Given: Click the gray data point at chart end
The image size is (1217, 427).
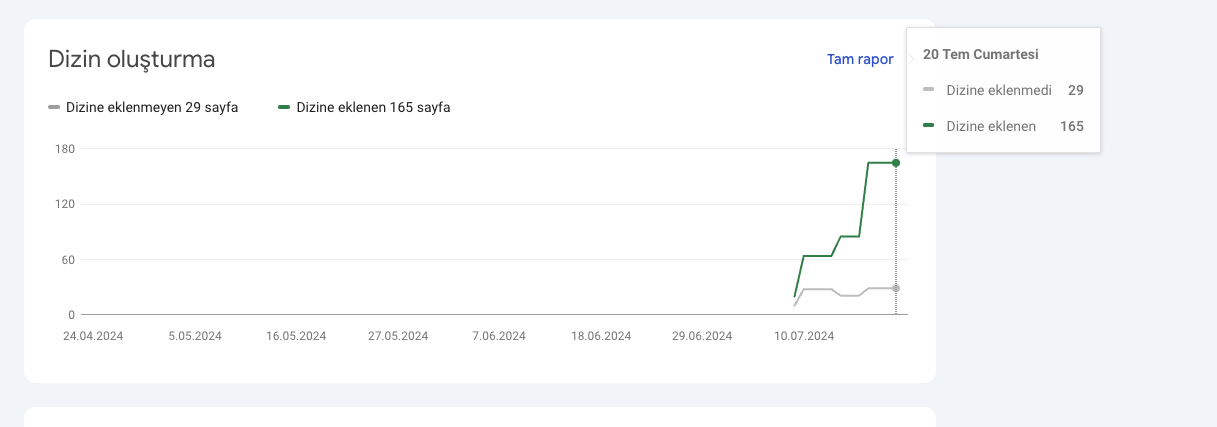Looking at the screenshot, I should [896, 288].
